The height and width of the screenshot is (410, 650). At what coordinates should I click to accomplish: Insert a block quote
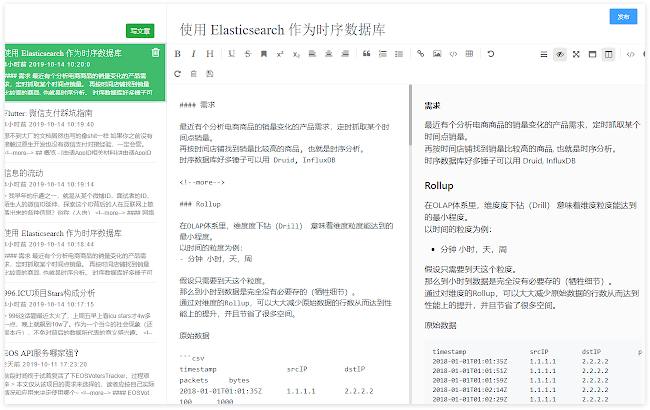click(366, 54)
